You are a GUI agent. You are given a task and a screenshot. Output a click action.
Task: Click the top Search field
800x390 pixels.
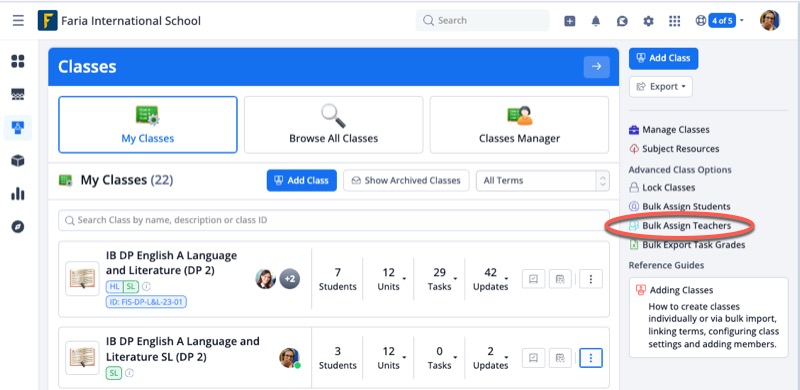(483, 20)
